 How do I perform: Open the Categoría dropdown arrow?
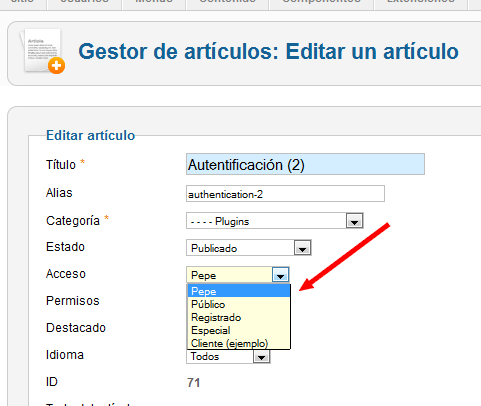click(x=354, y=221)
